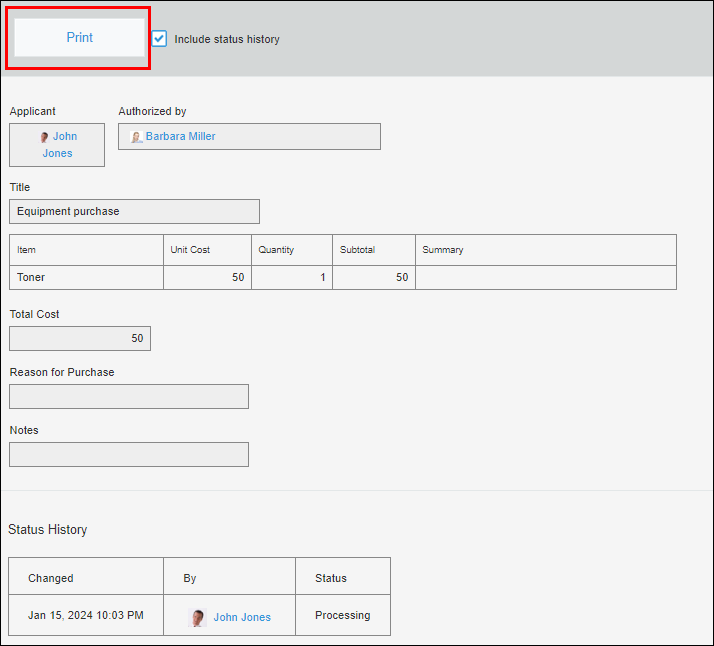Screen dimensions: 714x646
Task: Click the empty Summary cell in Toner row
Action: click(545, 277)
